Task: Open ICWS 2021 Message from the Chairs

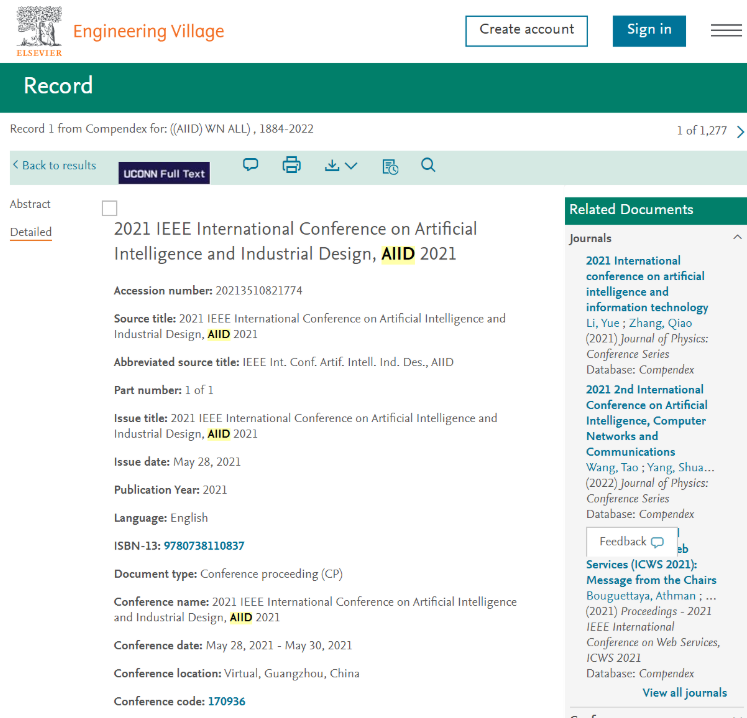Action: pyautogui.click(x=651, y=572)
